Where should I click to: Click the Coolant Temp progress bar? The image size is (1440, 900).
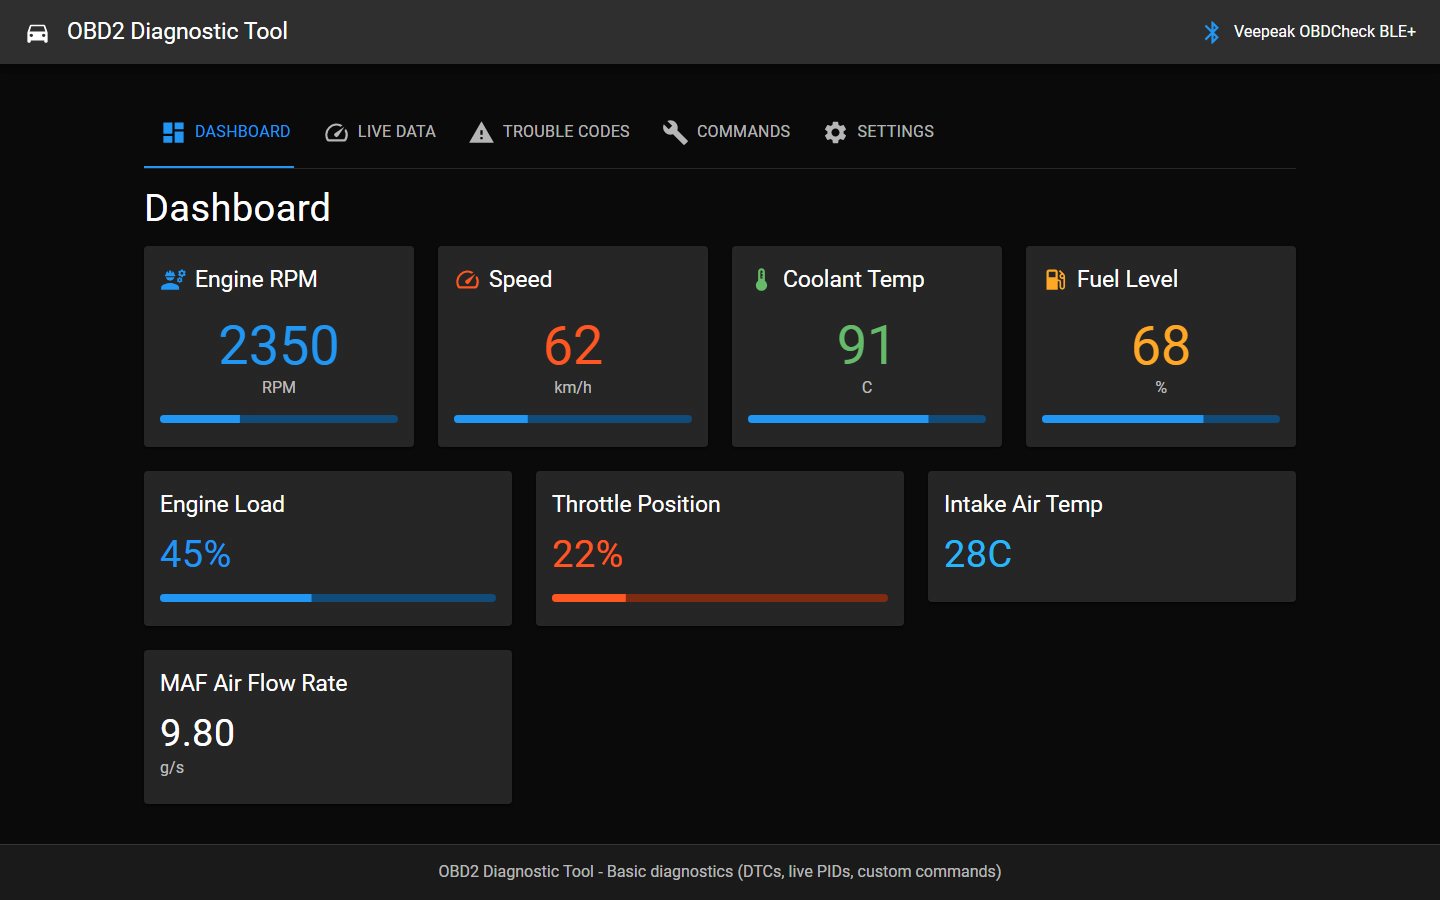point(867,419)
